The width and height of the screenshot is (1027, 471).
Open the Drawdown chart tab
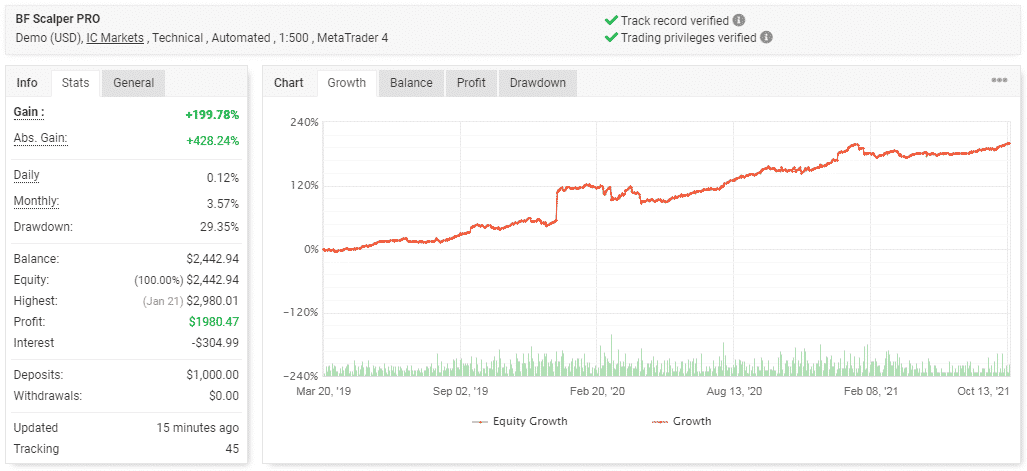538,83
